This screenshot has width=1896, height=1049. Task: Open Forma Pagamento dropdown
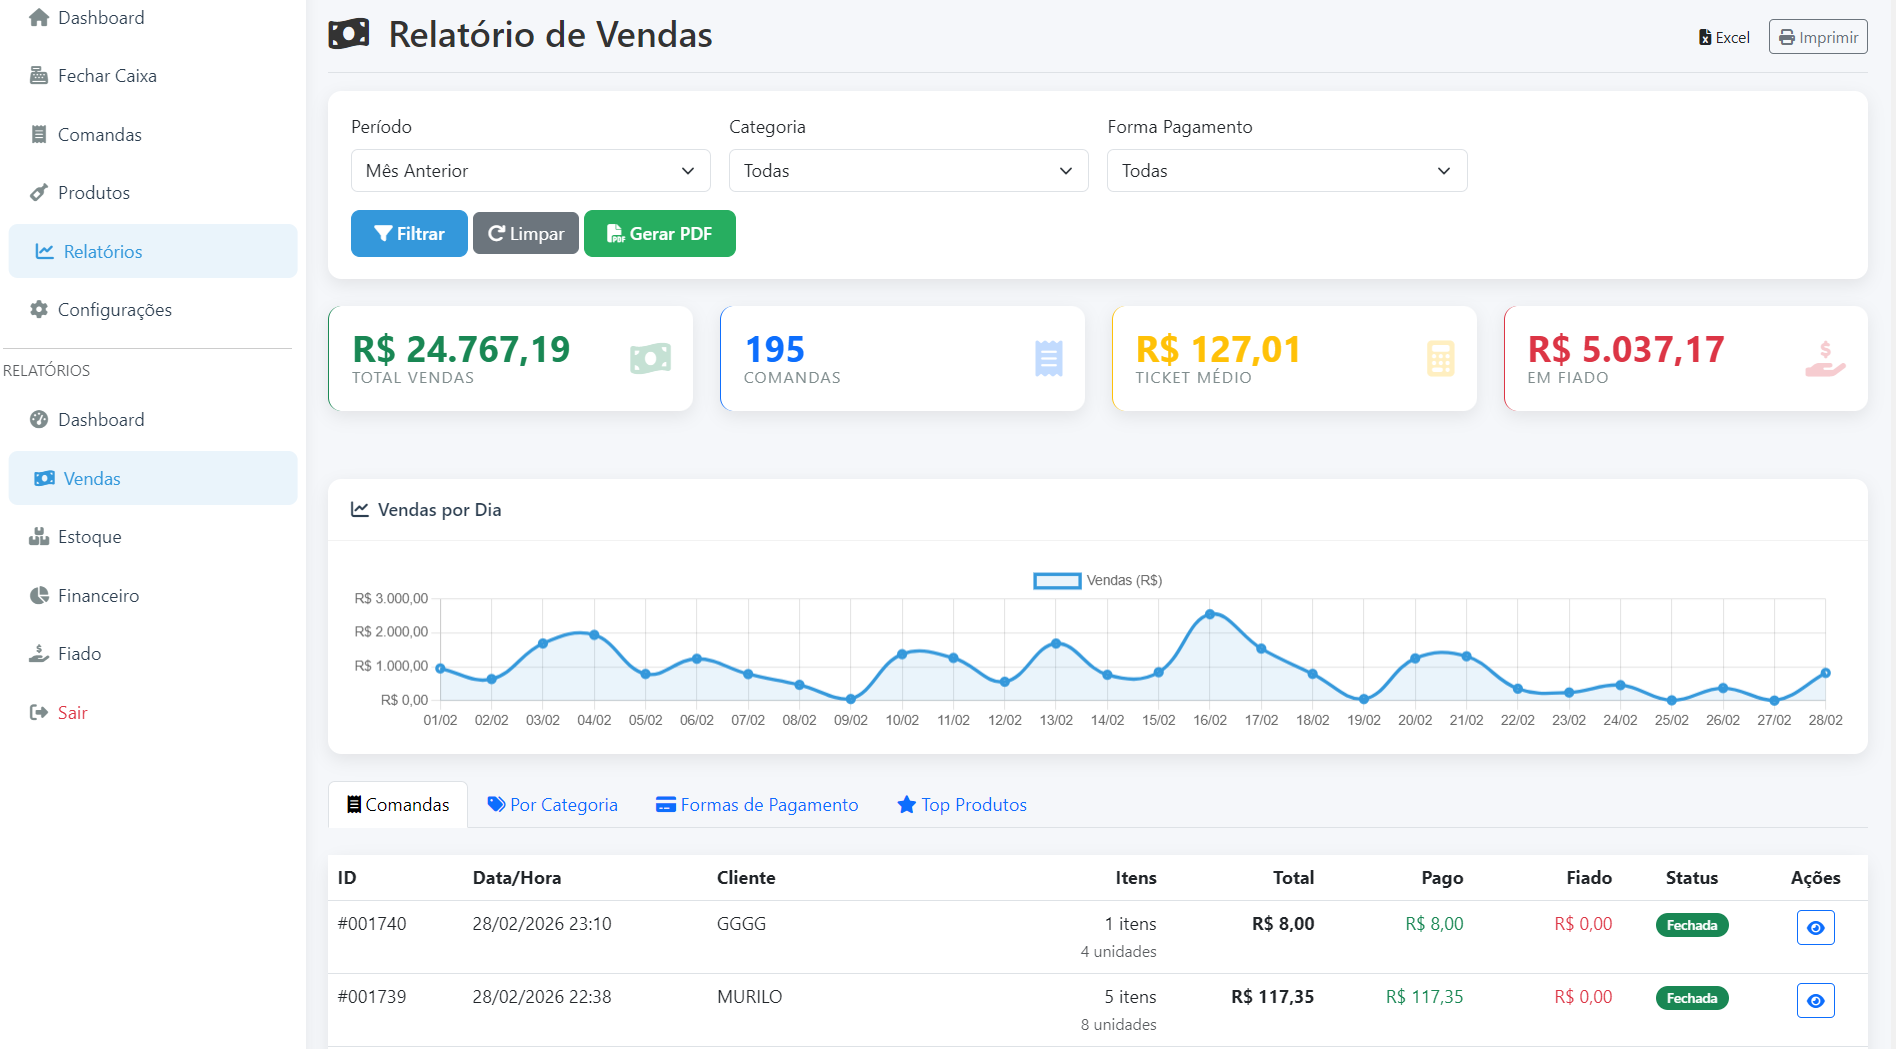click(x=1286, y=171)
